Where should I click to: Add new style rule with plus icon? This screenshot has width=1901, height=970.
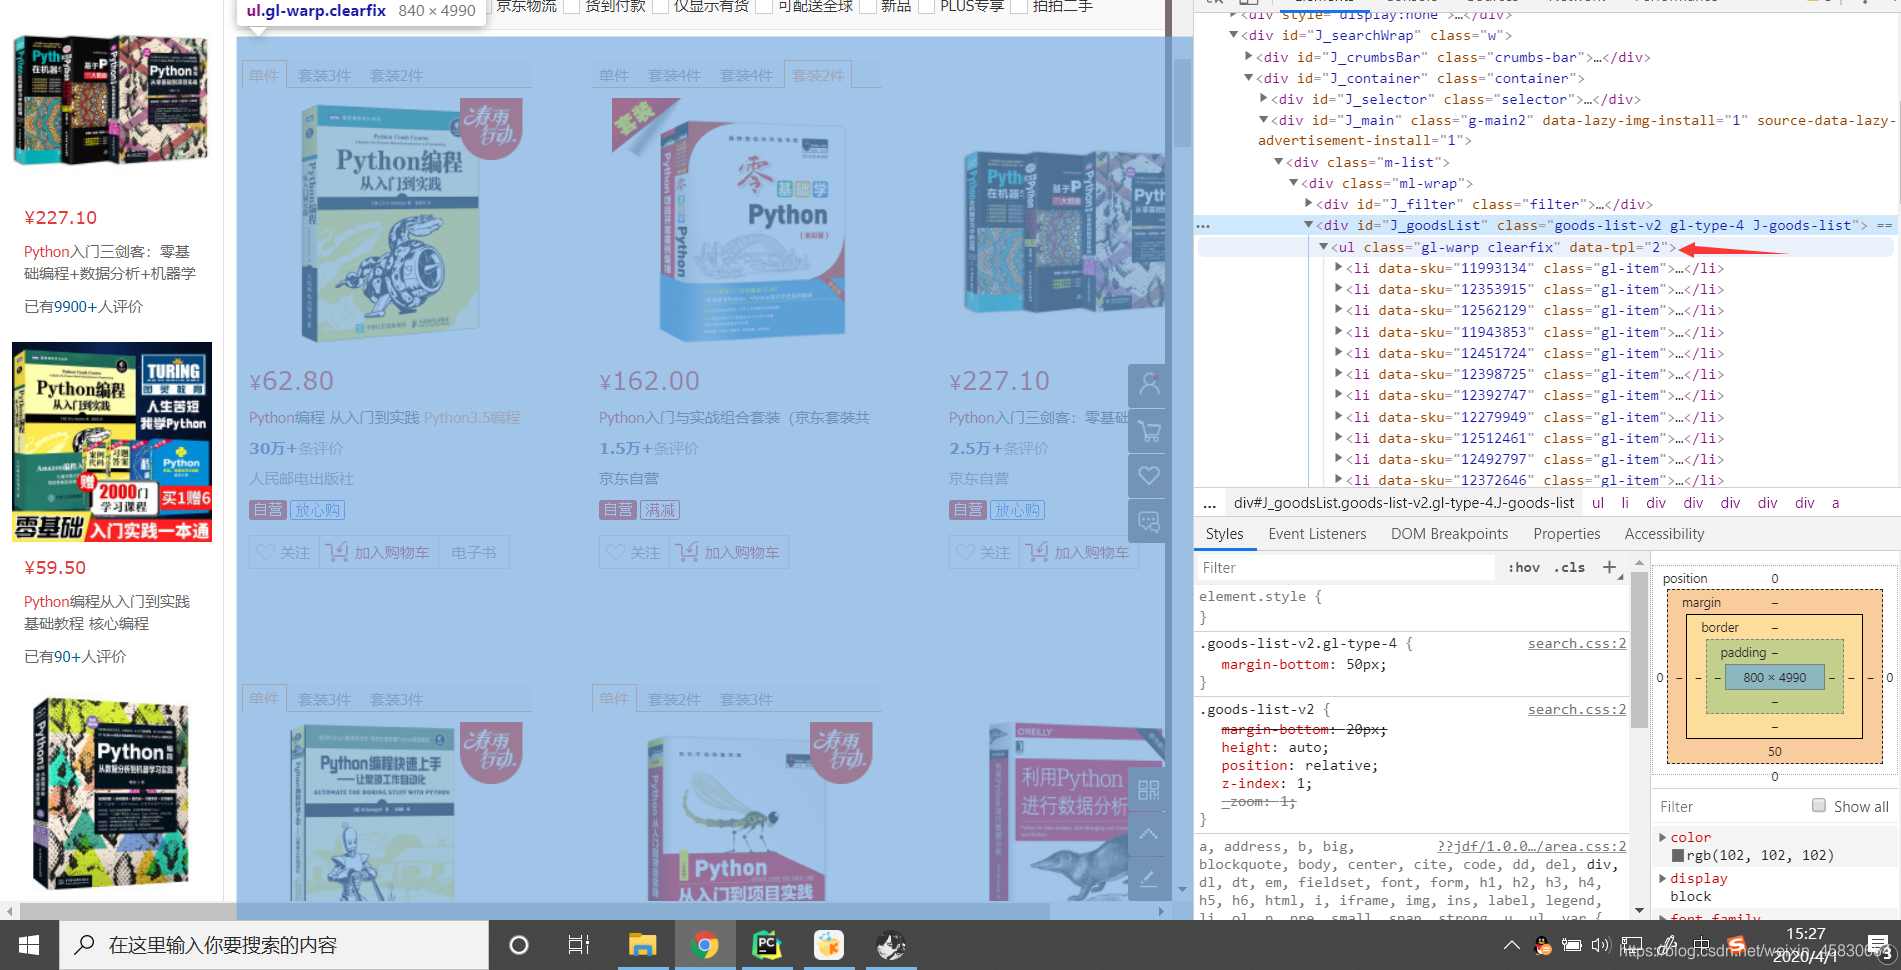point(1610,567)
